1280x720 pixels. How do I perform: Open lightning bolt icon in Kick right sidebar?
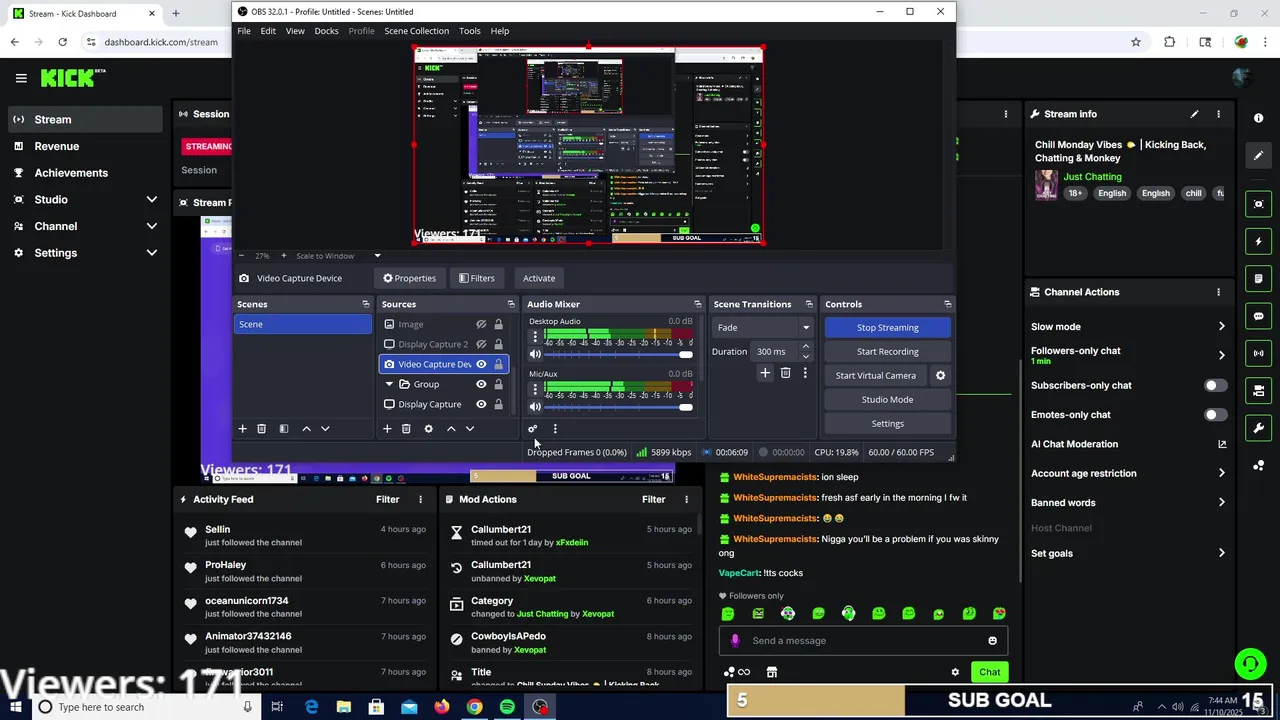click(x=1258, y=241)
